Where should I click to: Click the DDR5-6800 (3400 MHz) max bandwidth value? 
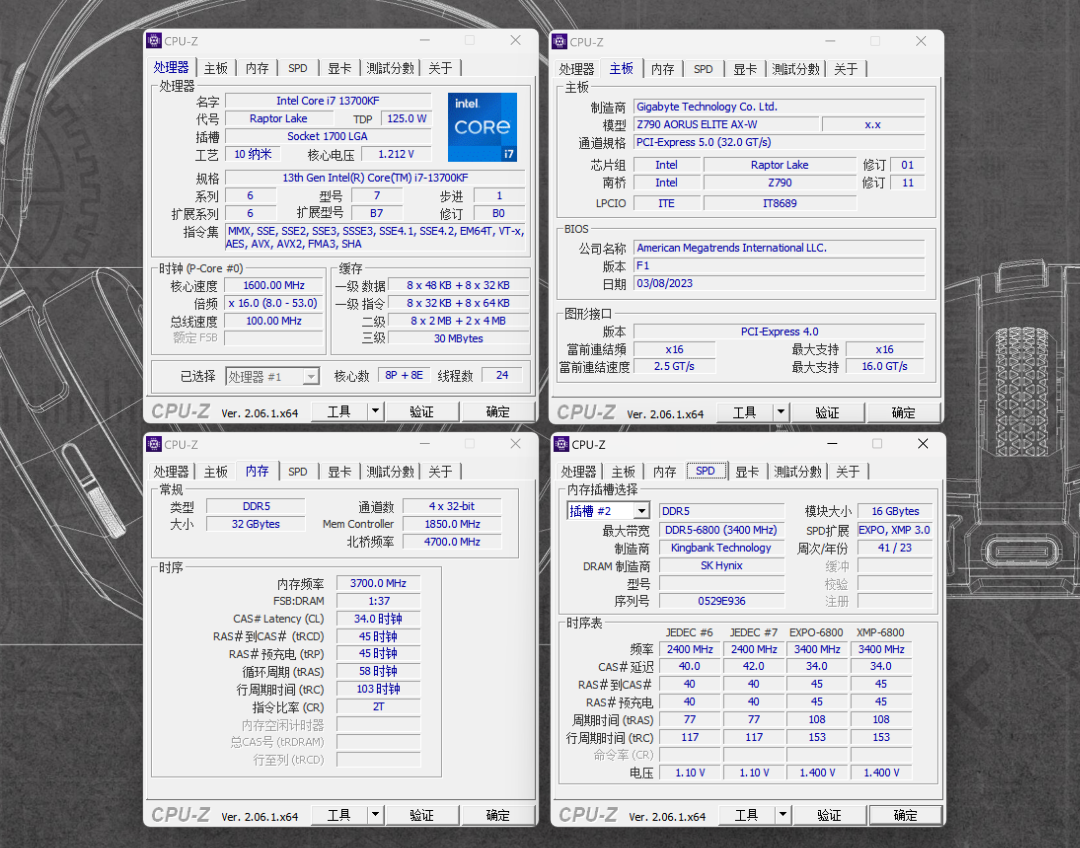(x=721, y=530)
